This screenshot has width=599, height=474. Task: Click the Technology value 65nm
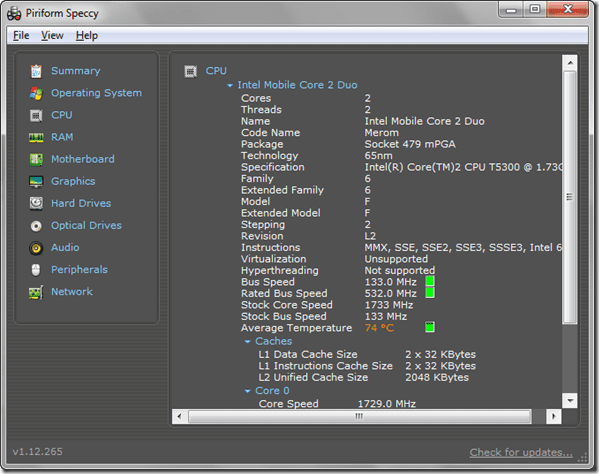pyautogui.click(x=378, y=156)
